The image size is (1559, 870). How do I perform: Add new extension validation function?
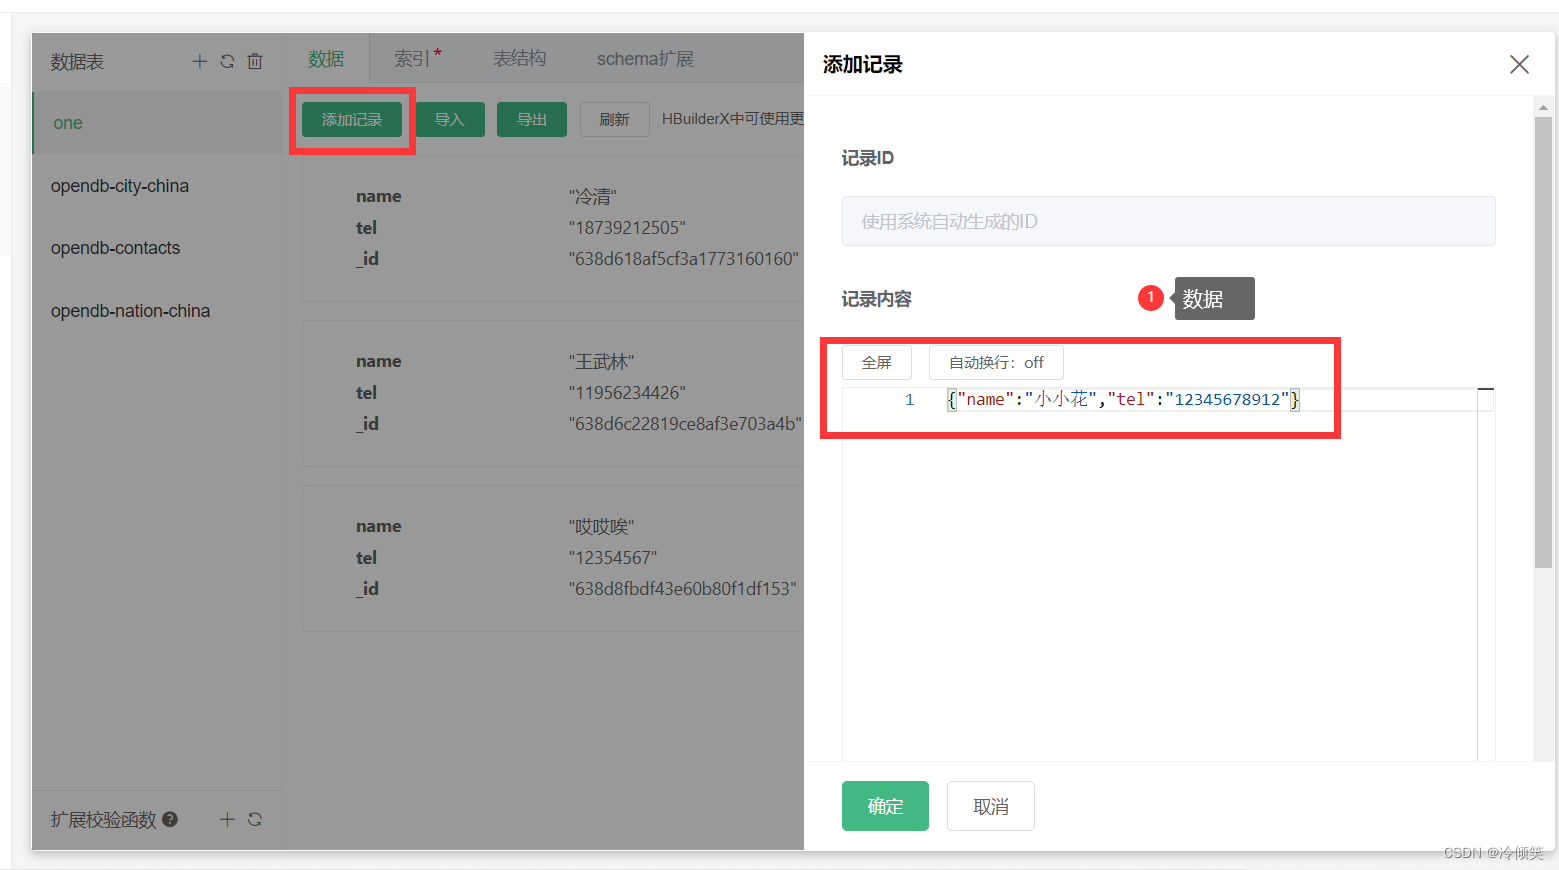[227, 819]
